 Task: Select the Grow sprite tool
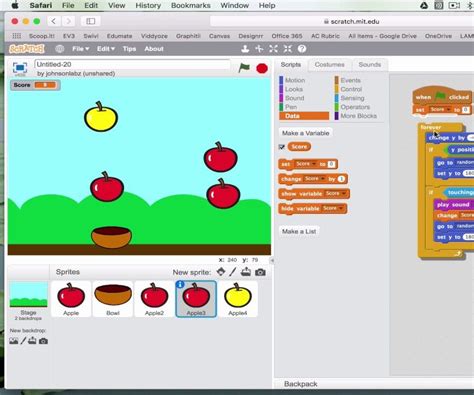(x=273, y=49)
